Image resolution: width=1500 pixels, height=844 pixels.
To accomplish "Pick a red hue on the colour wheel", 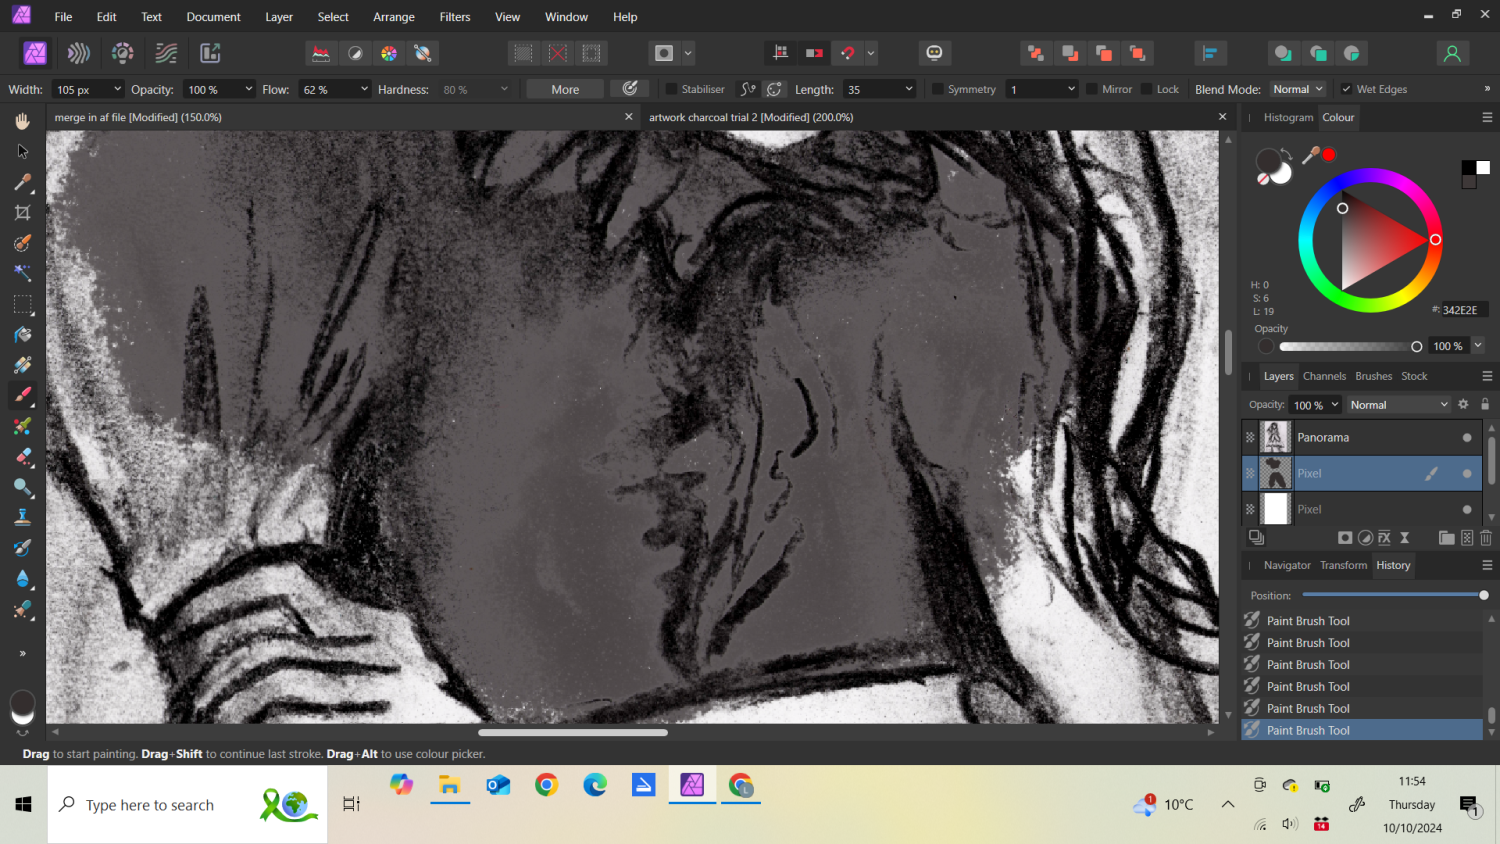I will (1436, 240).
